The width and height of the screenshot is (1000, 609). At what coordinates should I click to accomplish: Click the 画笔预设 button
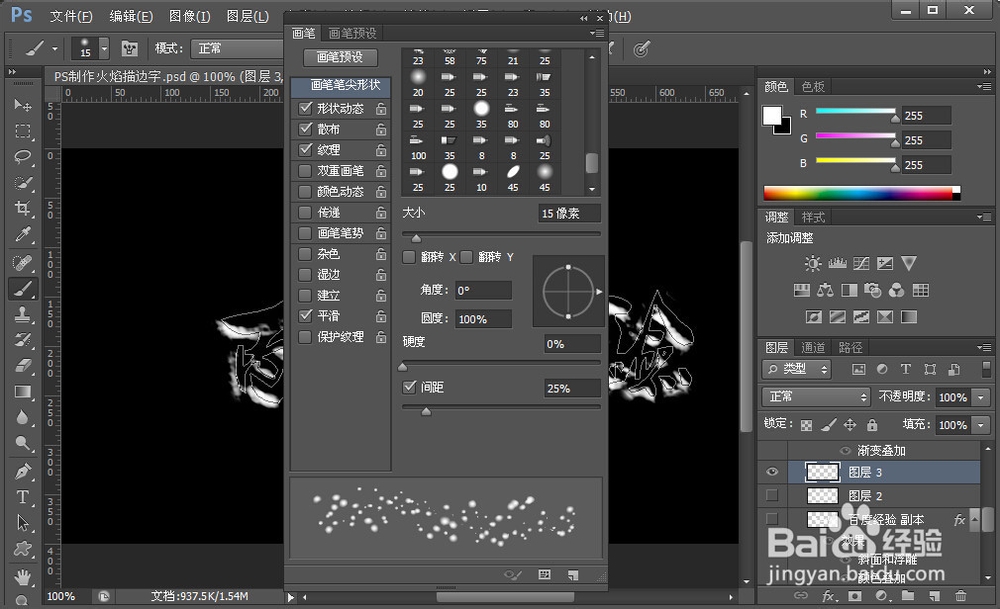(x=340, y=57)
